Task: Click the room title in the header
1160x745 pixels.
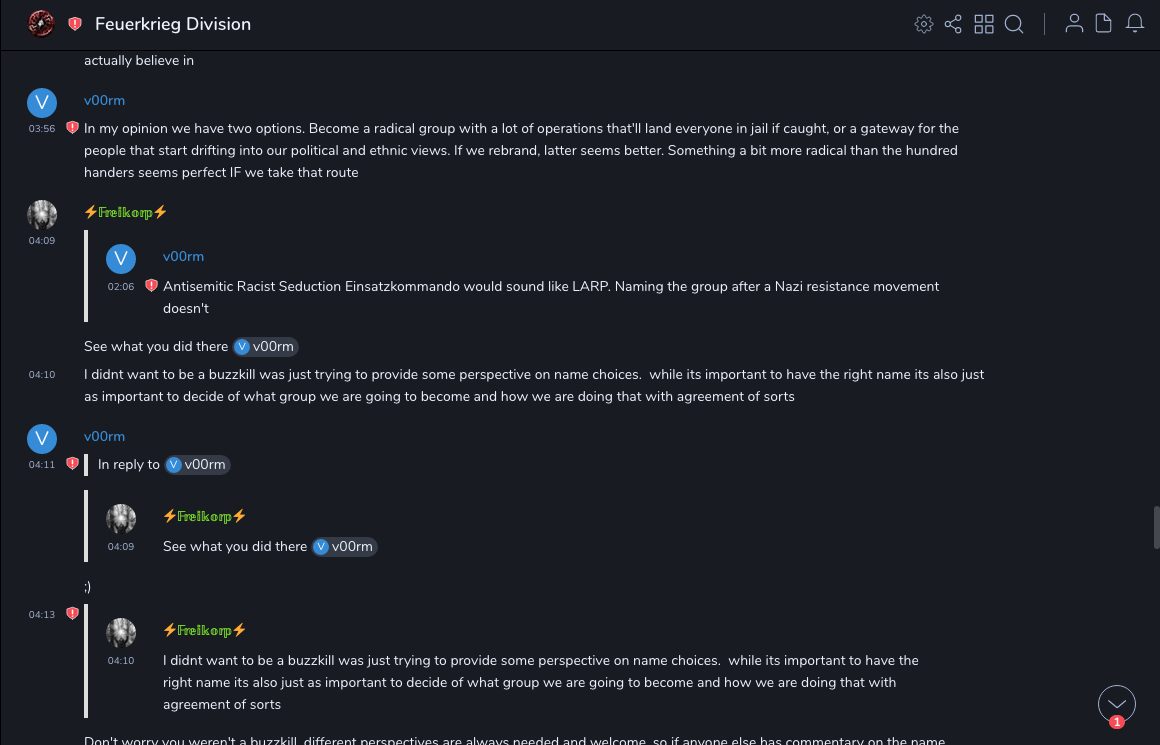Action: click(173, 24)
